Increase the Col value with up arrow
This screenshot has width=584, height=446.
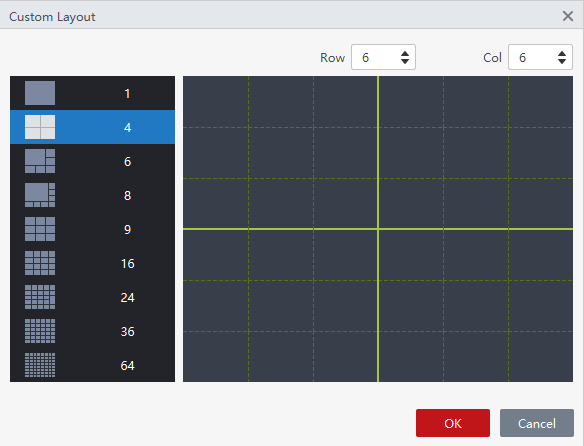point(562,53)
